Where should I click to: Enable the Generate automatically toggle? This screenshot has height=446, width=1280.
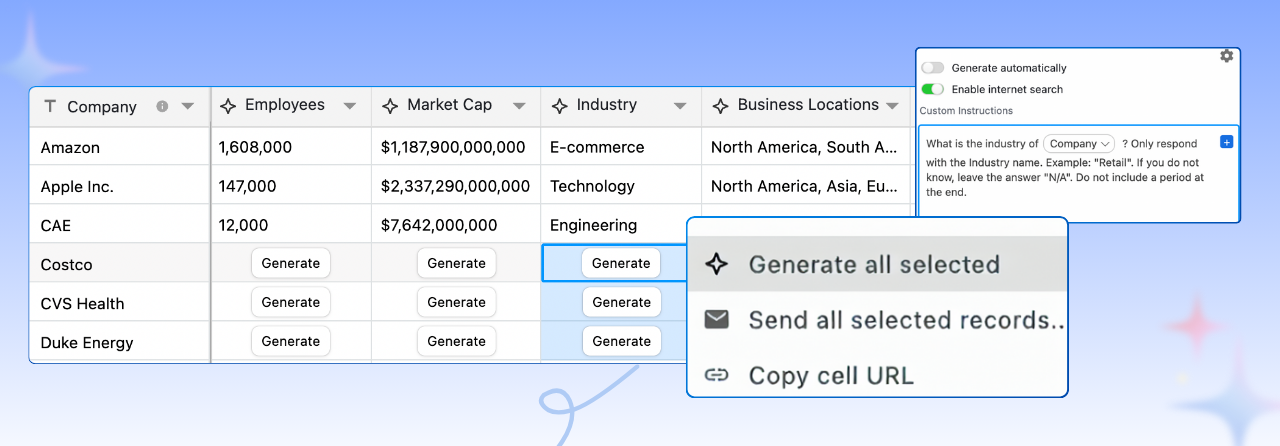point(932,68)
